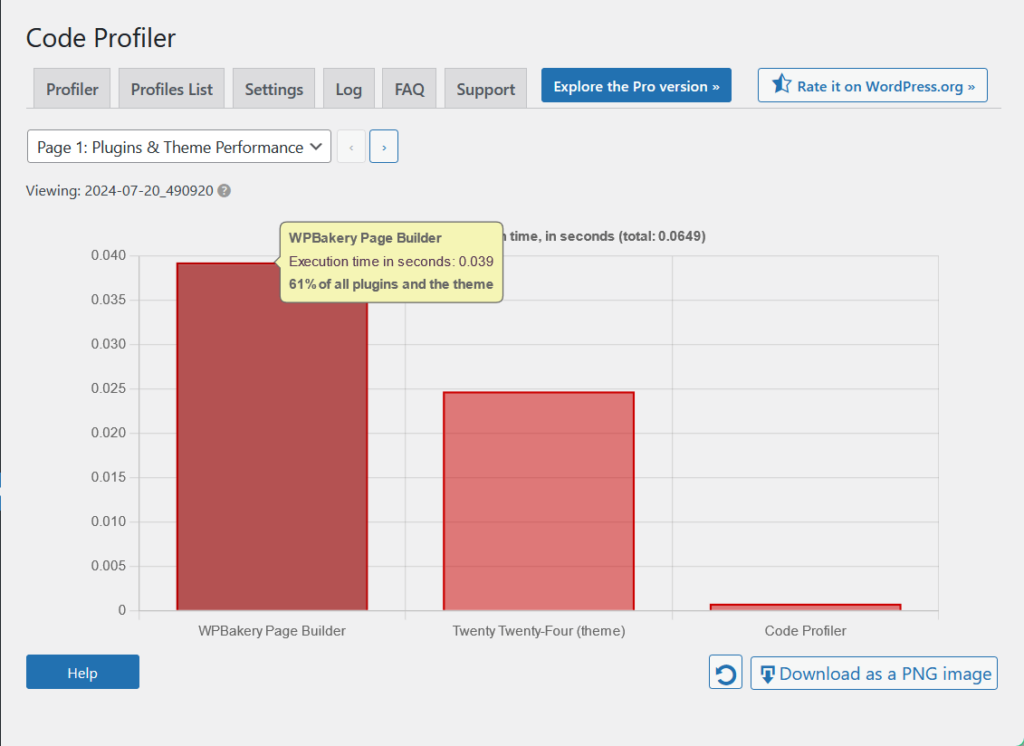Click the '0.040' y-axis value
This screenshot has height=746, width=1024.
[x=108, y=255]
